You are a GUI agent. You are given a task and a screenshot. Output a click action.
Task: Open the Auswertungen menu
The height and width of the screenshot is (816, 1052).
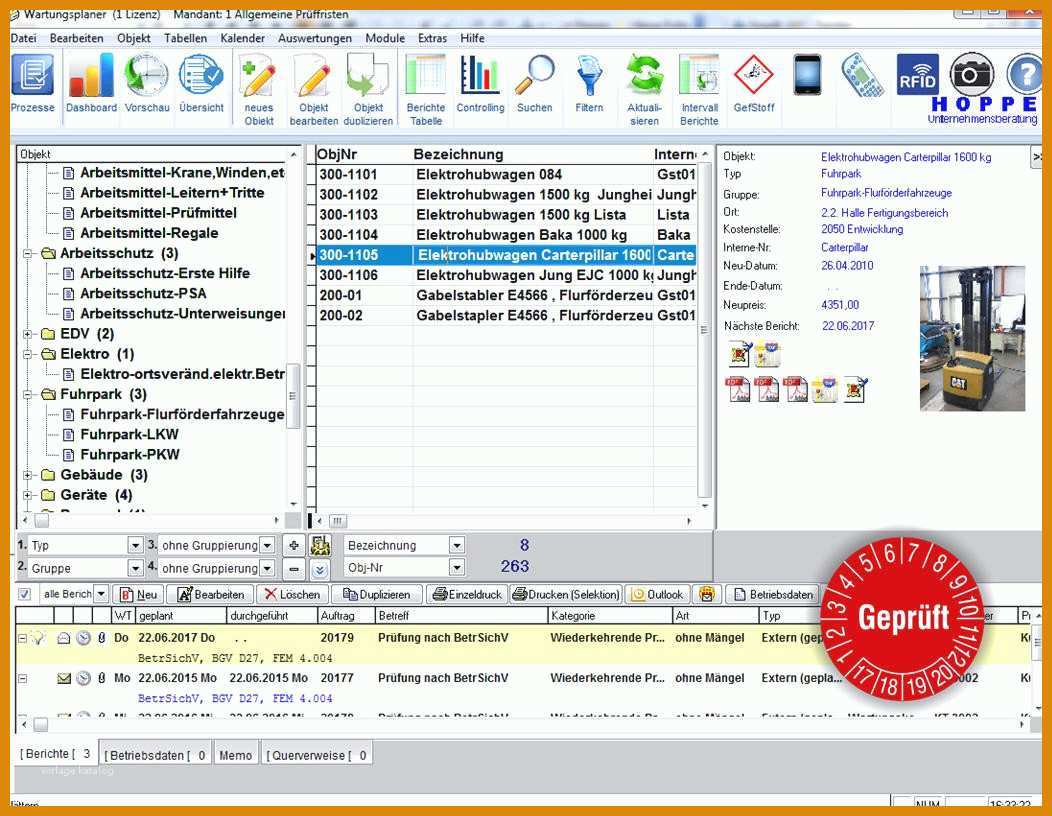click(315, 38)
